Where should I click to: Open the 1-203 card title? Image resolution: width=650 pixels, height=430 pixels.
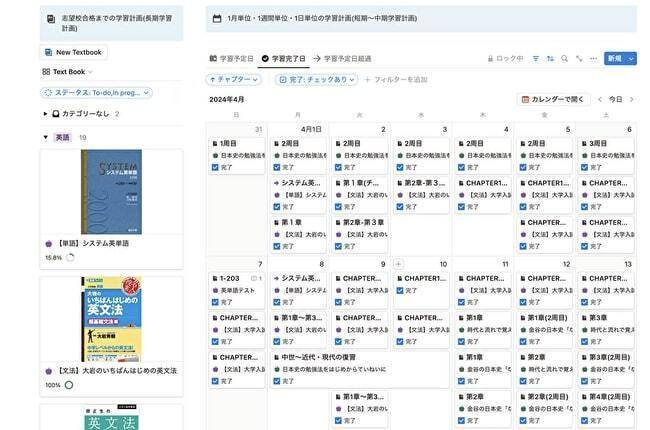click(x=229, y=278)
